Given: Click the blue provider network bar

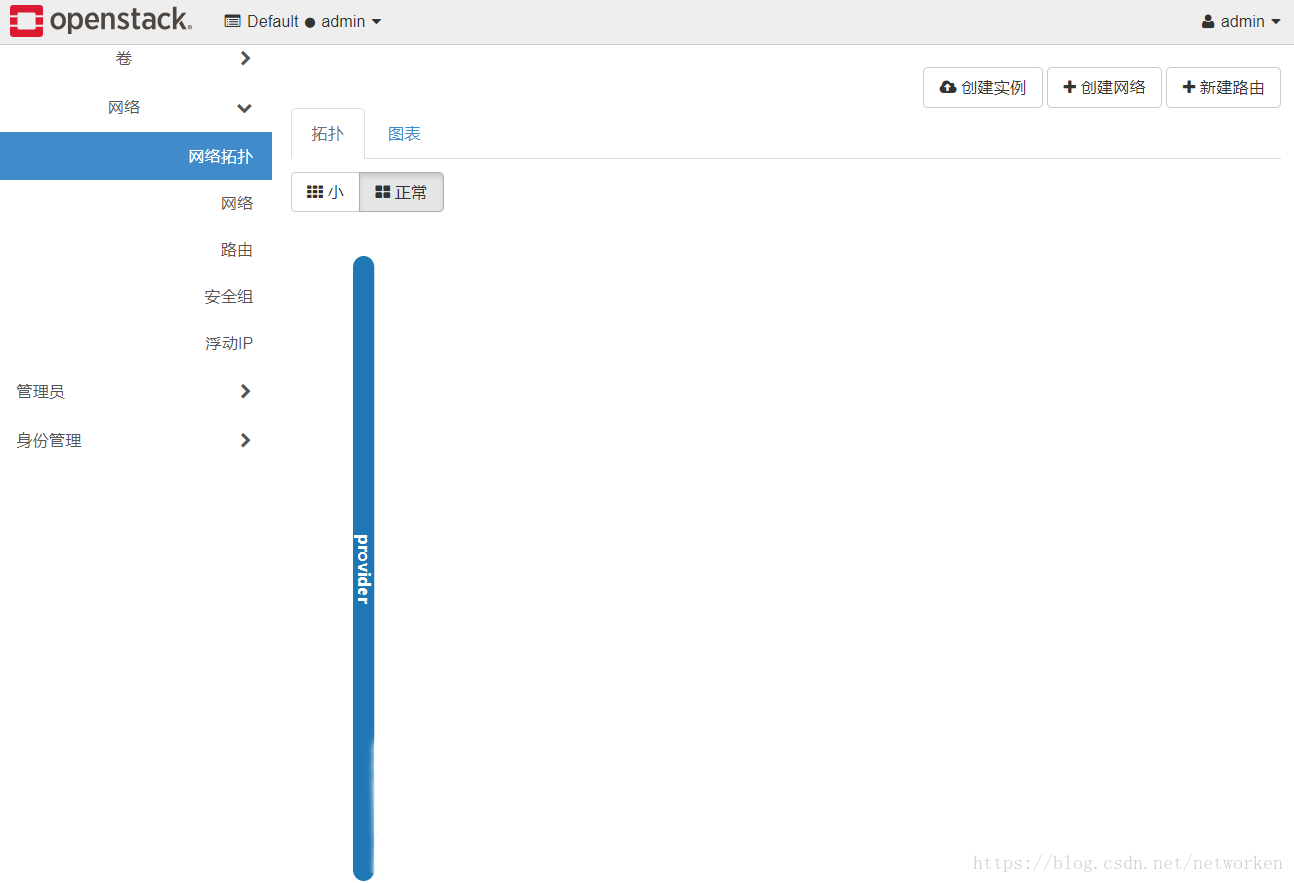Looking at the screenshot, I should click(363, 560).
